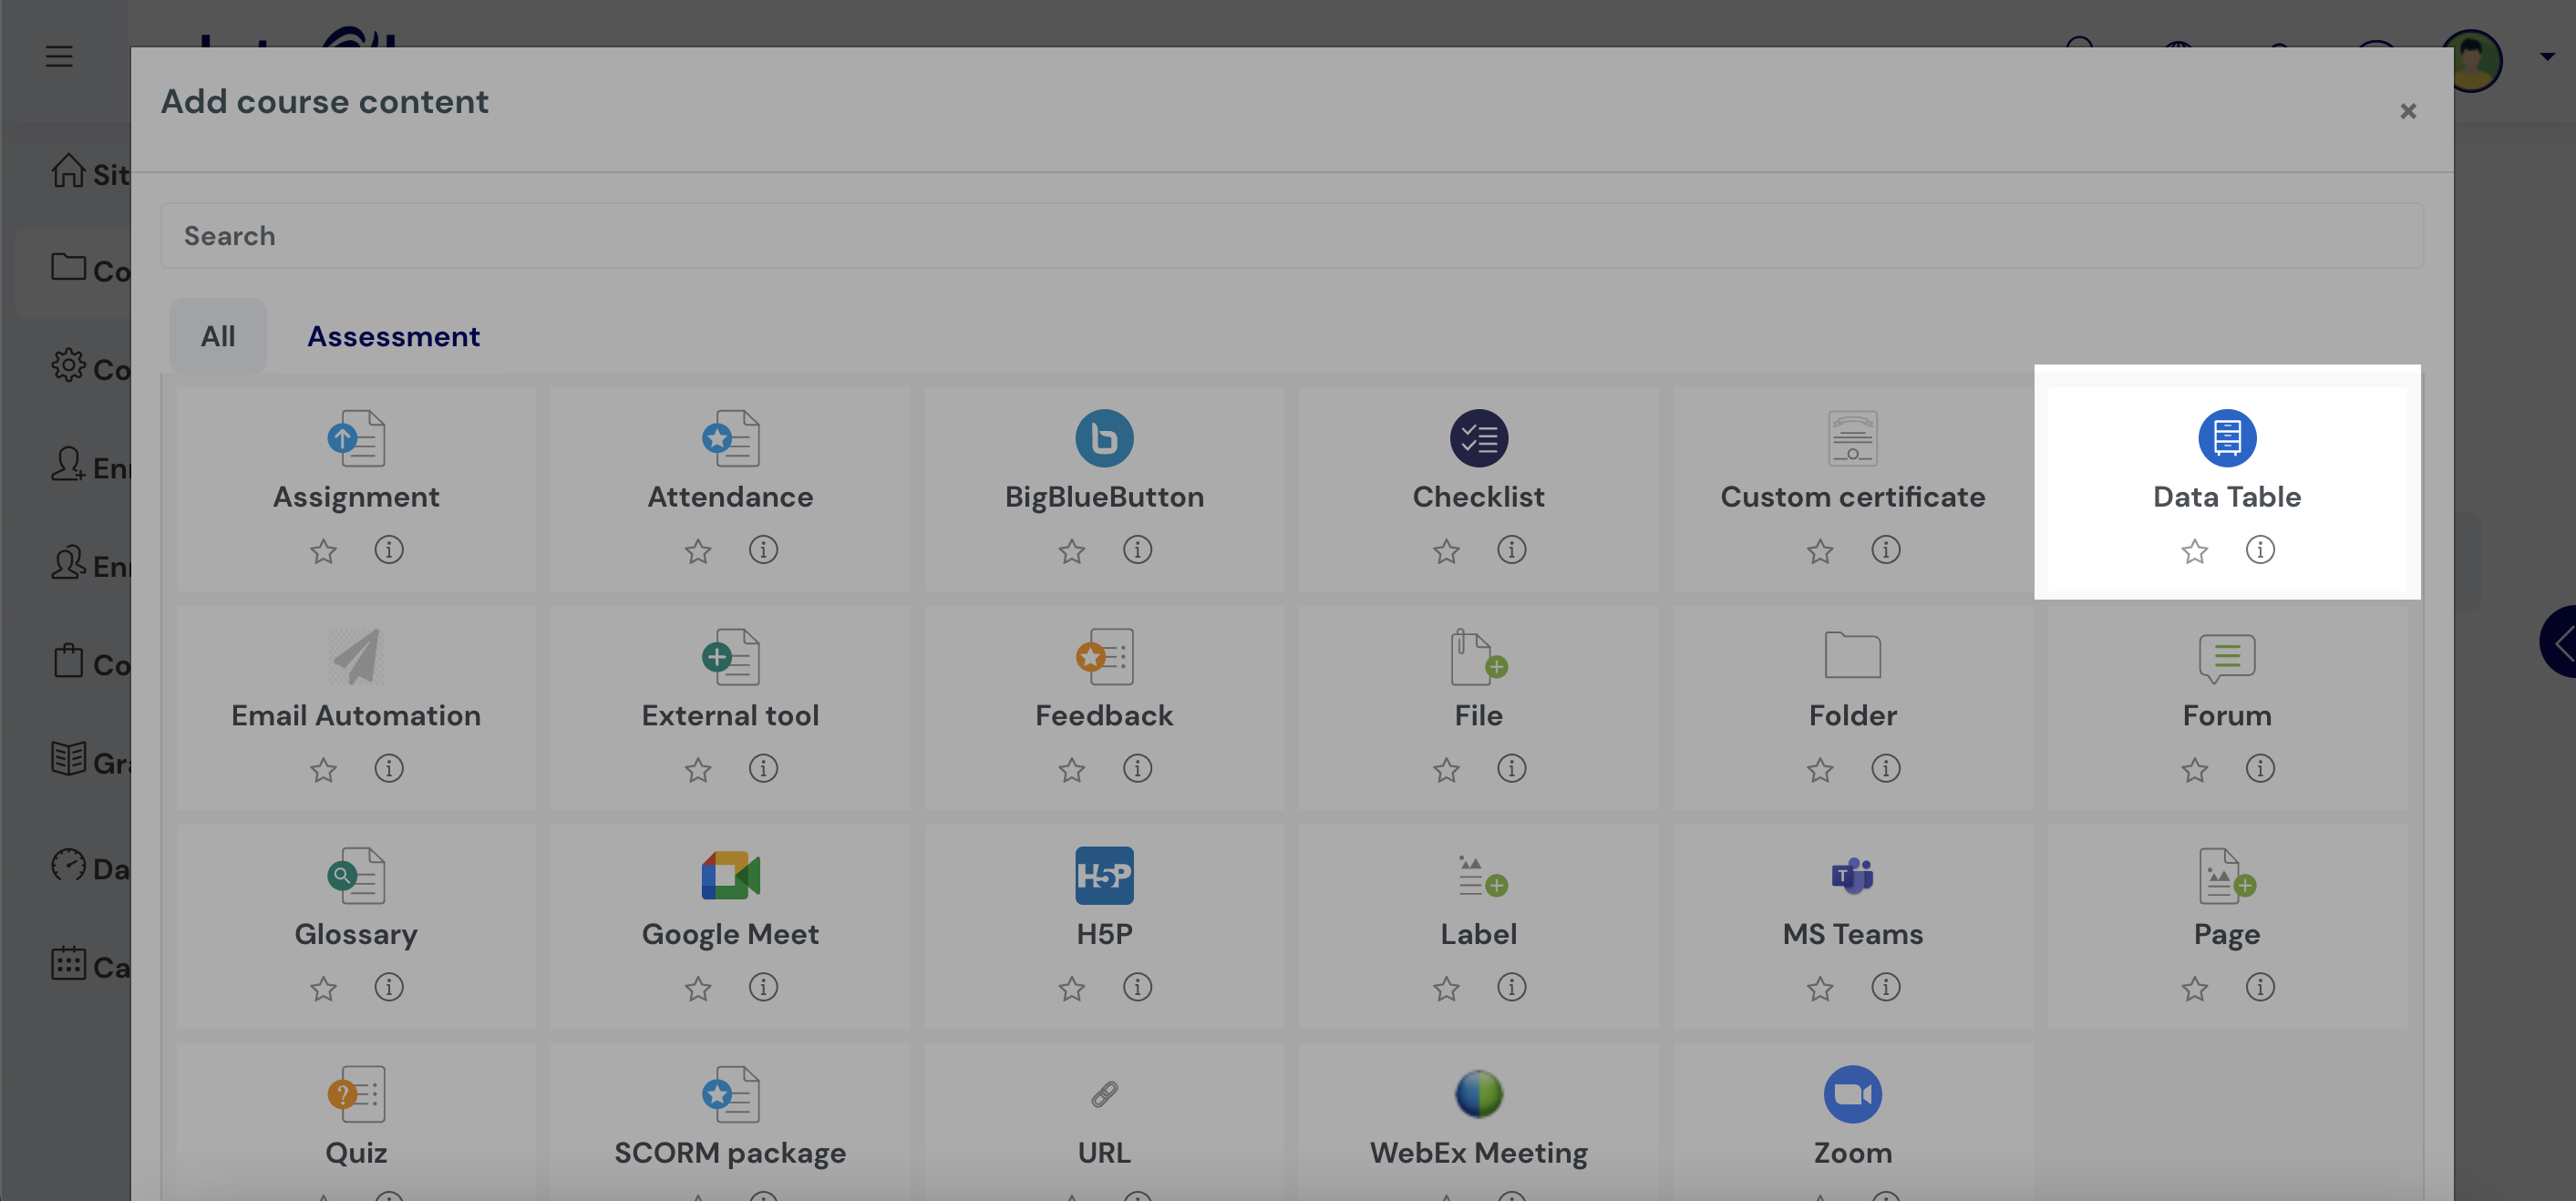Screen dimensions: 2576x1201
Task: Switch to the Assessment tab
Action: 393,336
